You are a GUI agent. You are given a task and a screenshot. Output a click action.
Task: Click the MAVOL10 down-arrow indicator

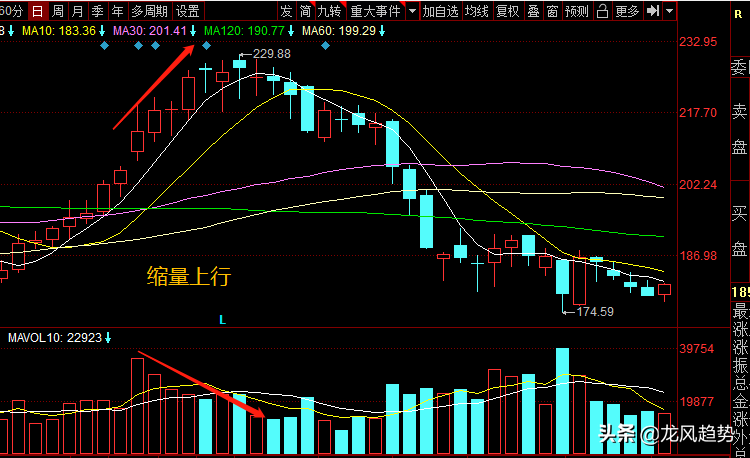click(108, 338)
